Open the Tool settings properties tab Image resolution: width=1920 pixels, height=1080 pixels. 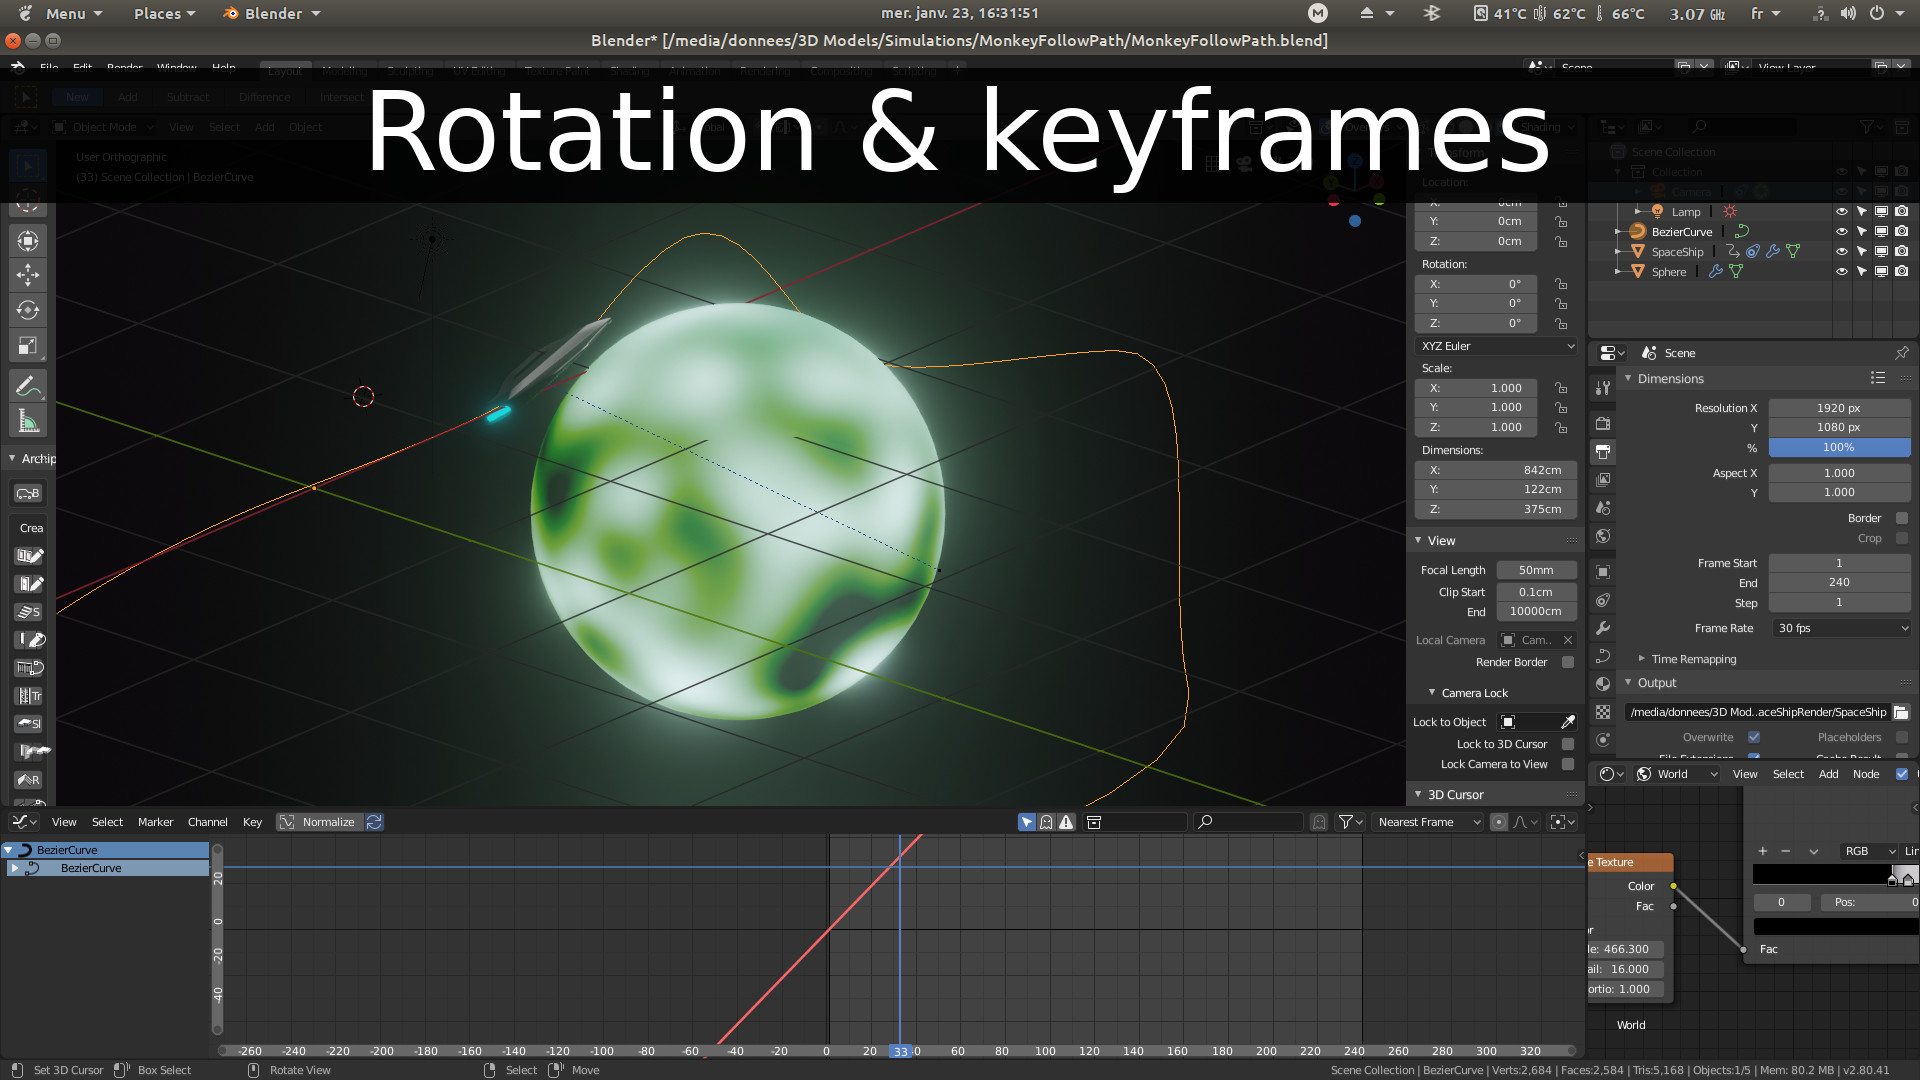tap(1603, 388)
